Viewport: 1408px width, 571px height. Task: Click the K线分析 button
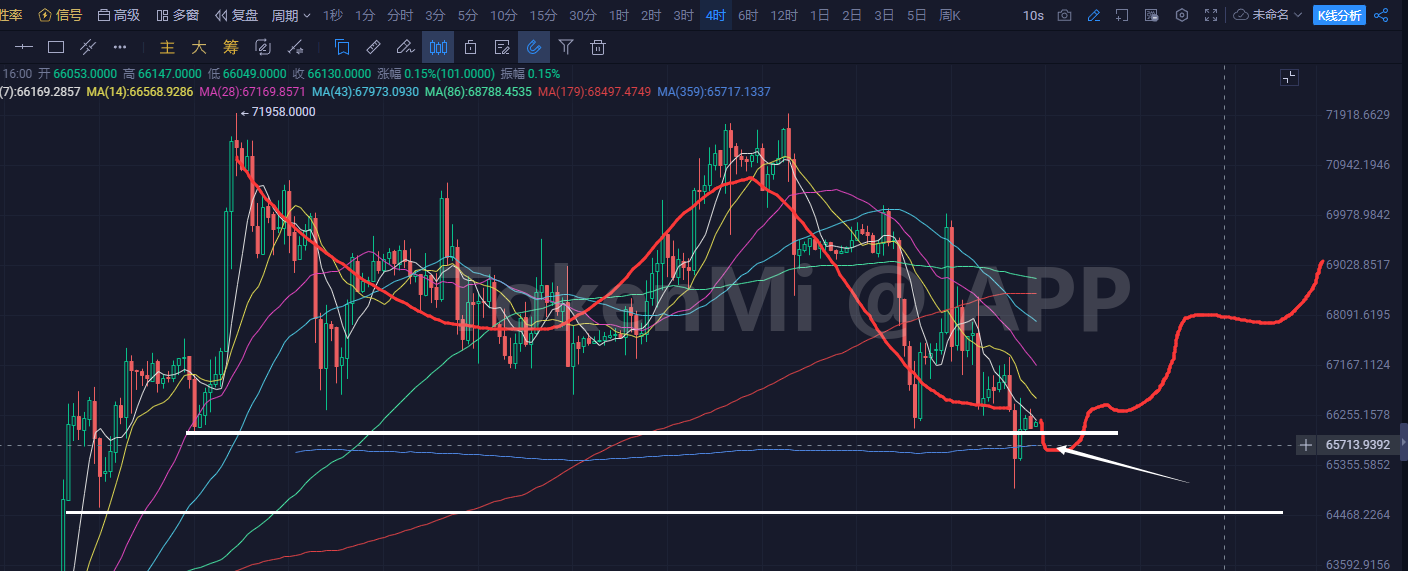click(1338, 16)
